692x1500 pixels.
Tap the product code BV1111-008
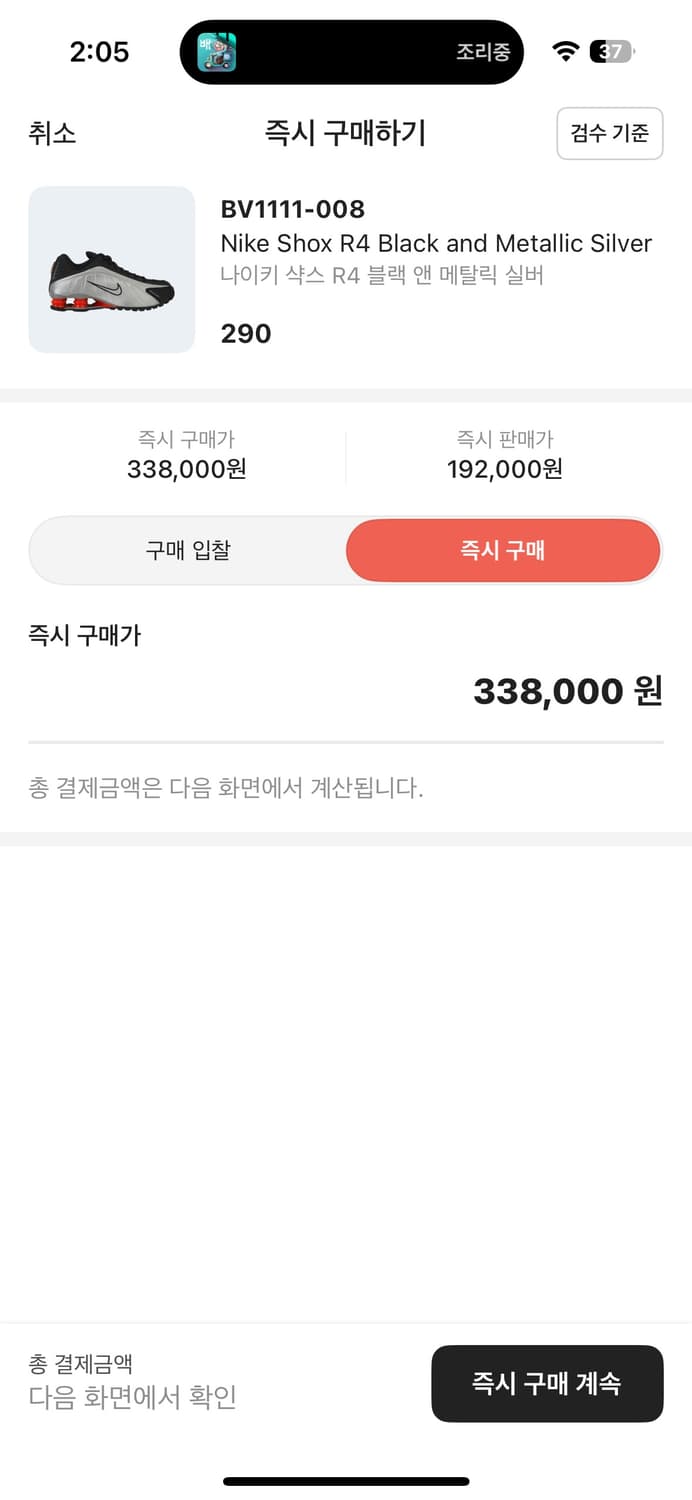tap(293, 209)
